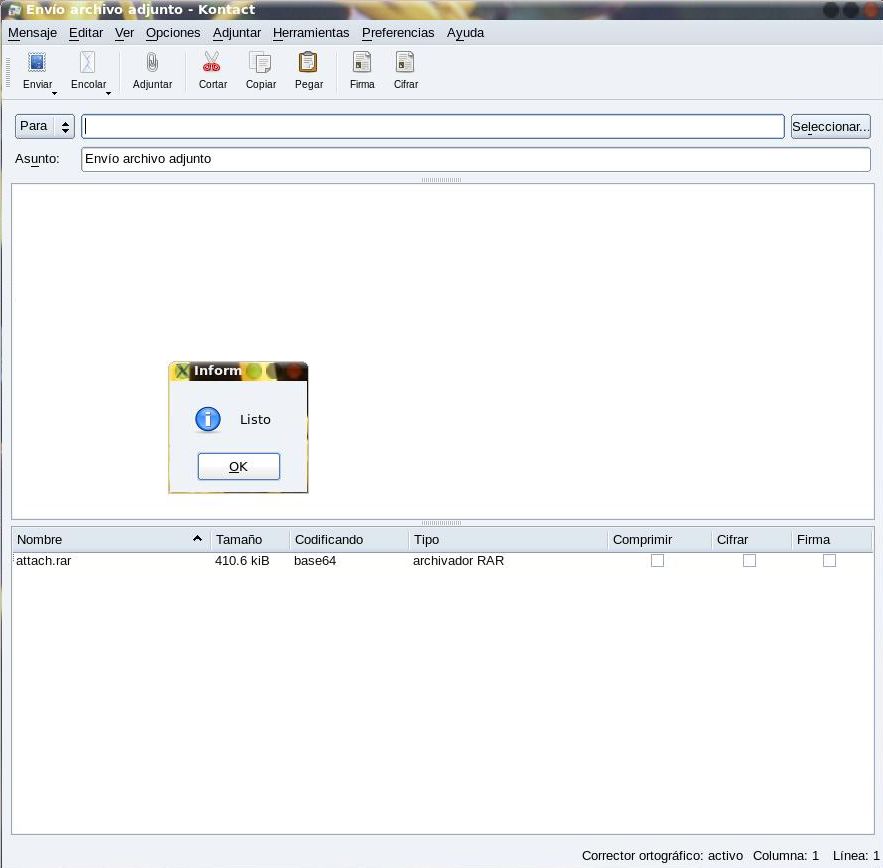
Task: Open the Enviar dropdown arrow
Action: pos(54,93)
